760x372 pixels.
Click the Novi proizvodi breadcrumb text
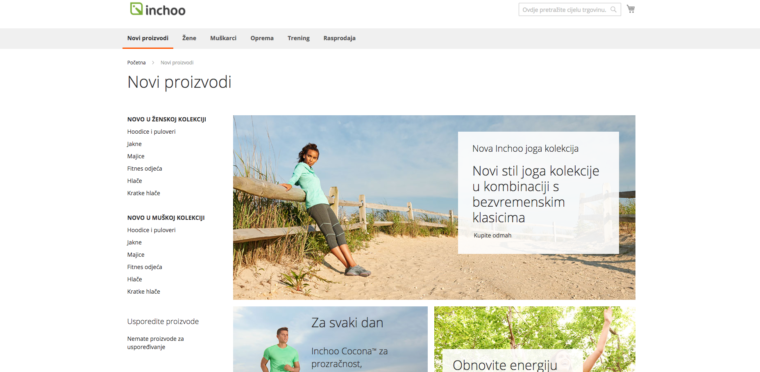[177, 63]
